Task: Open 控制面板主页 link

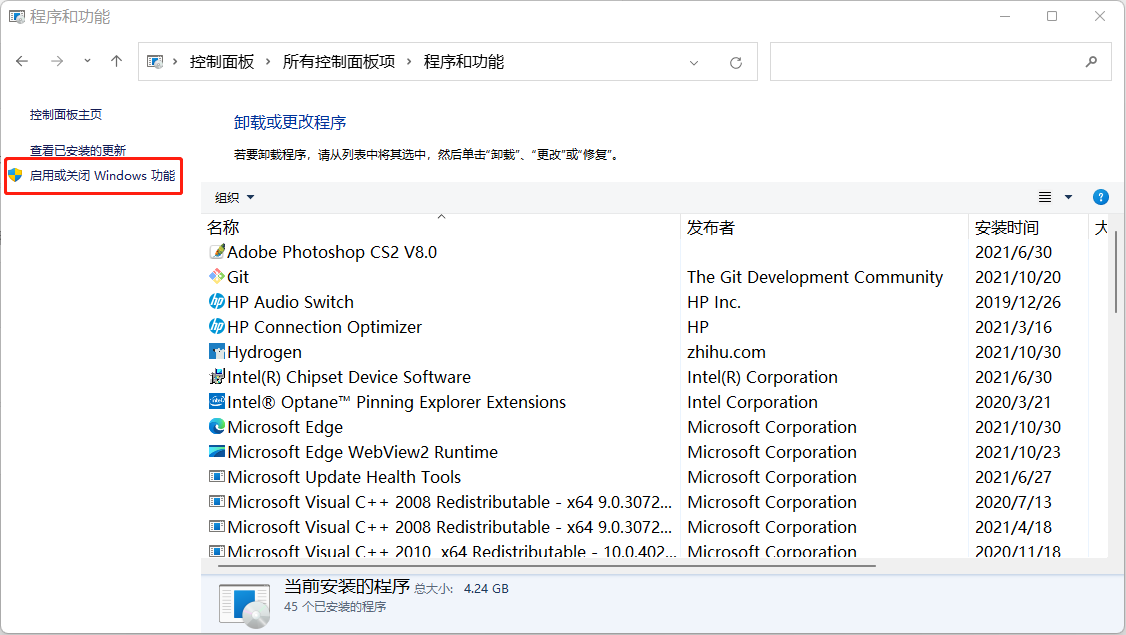Action: pyautogui.click(x=65, y=115)
